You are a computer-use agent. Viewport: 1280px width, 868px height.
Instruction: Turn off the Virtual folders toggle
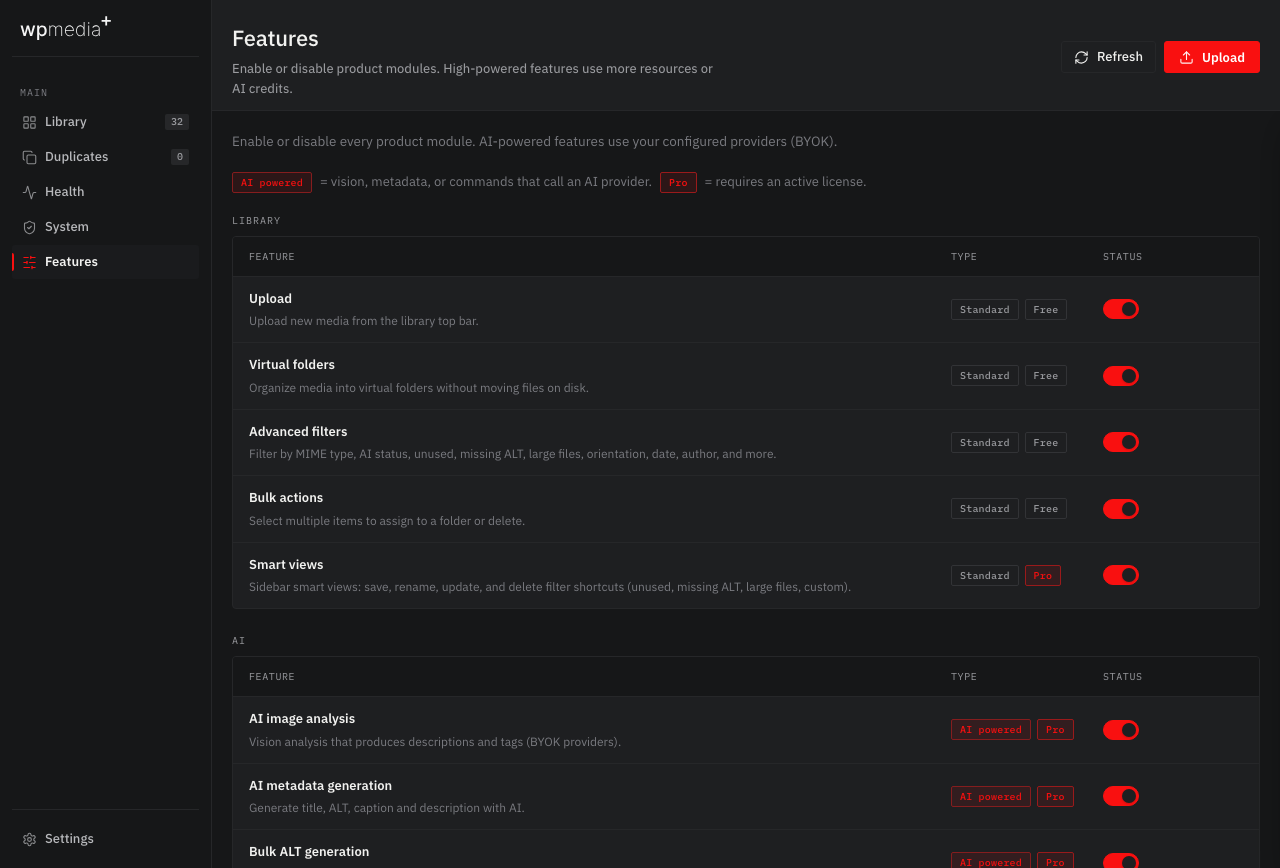[1121, 376]
